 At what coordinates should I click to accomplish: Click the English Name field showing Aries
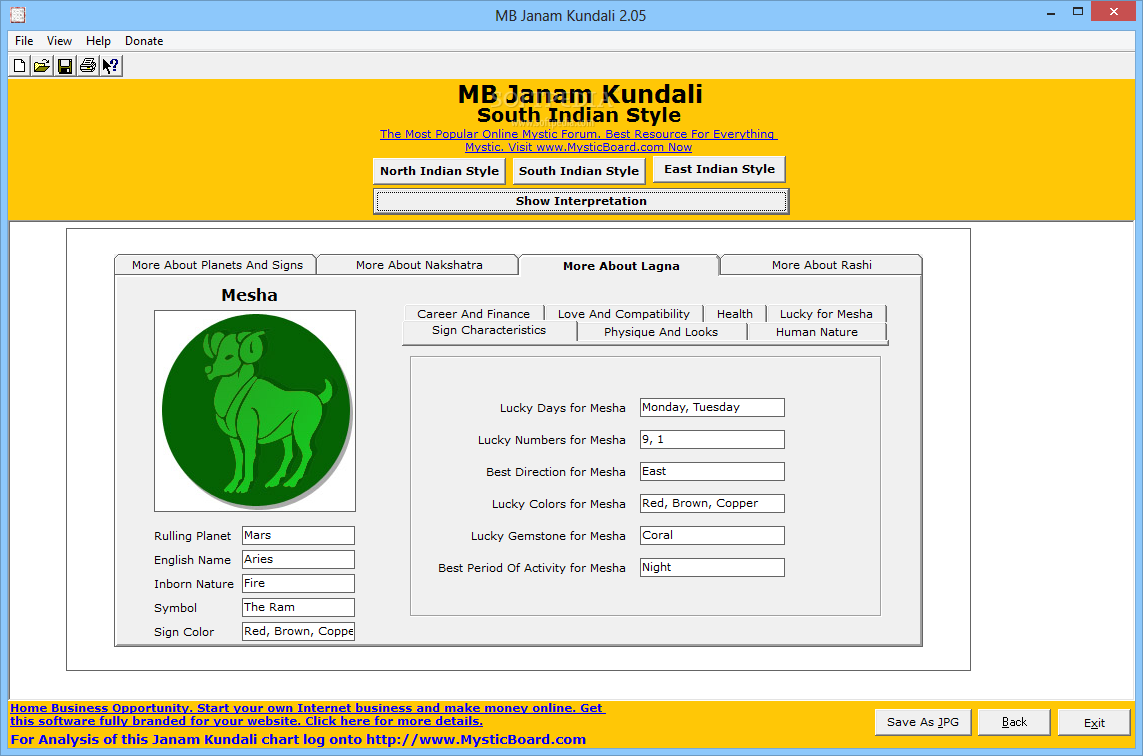(298, 560)
